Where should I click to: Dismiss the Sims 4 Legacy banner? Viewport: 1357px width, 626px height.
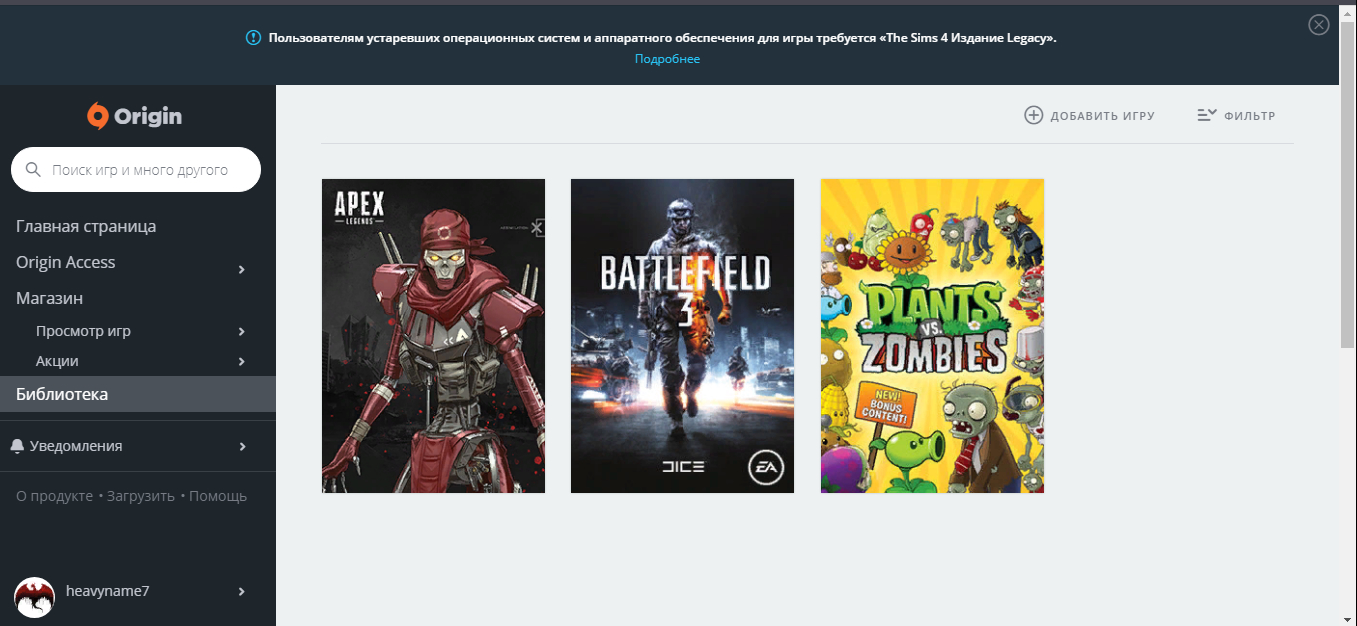[x=1319, y=25]
